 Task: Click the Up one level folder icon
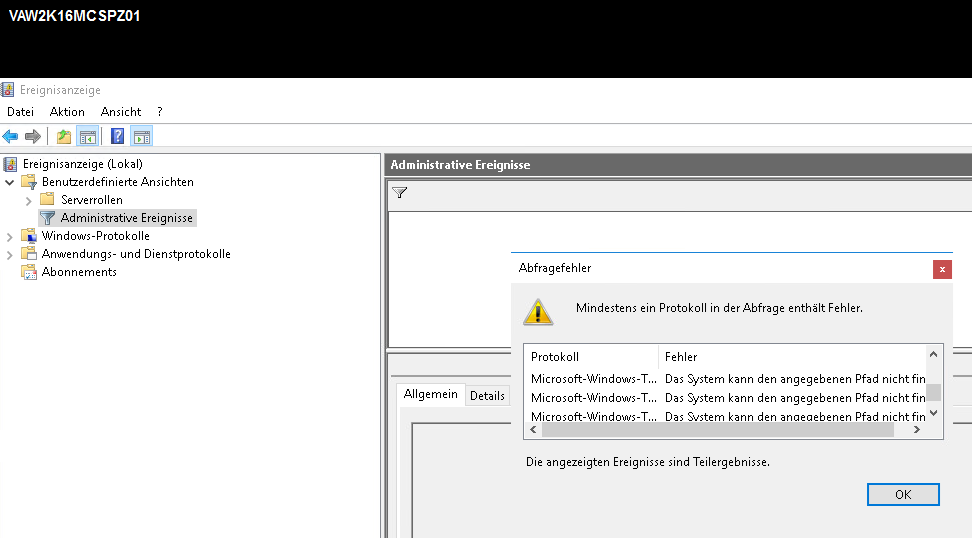(x=64, y=136)
